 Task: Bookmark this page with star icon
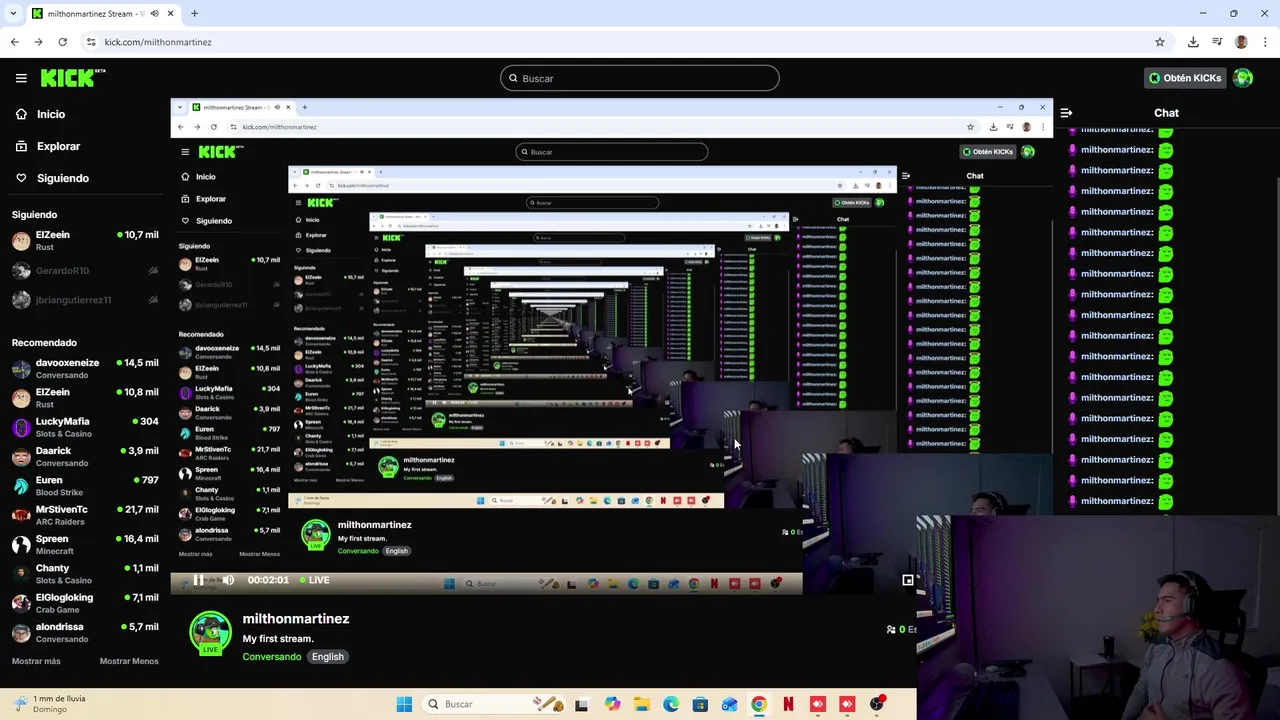[x=1160, y=42]
